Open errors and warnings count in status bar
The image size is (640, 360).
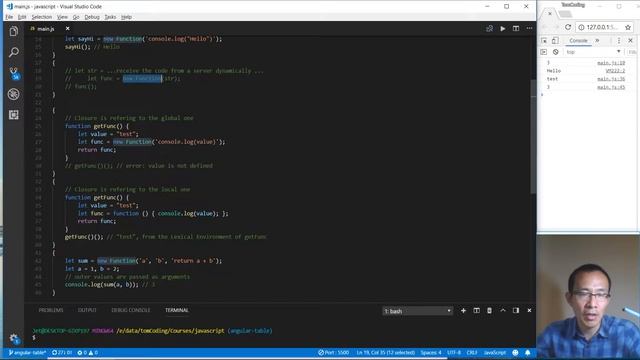click(87, 353)
